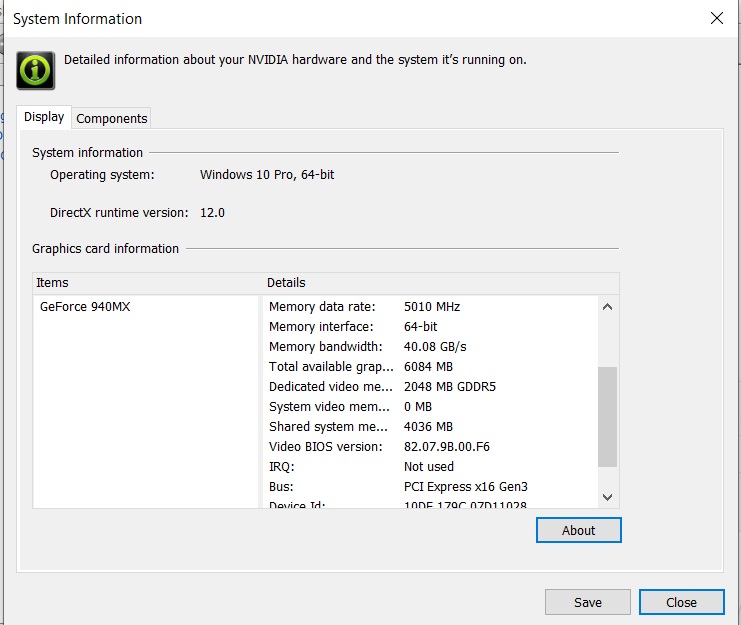
Task: Click the 40.08 GB/s value
Action: (x=435, y=346)
